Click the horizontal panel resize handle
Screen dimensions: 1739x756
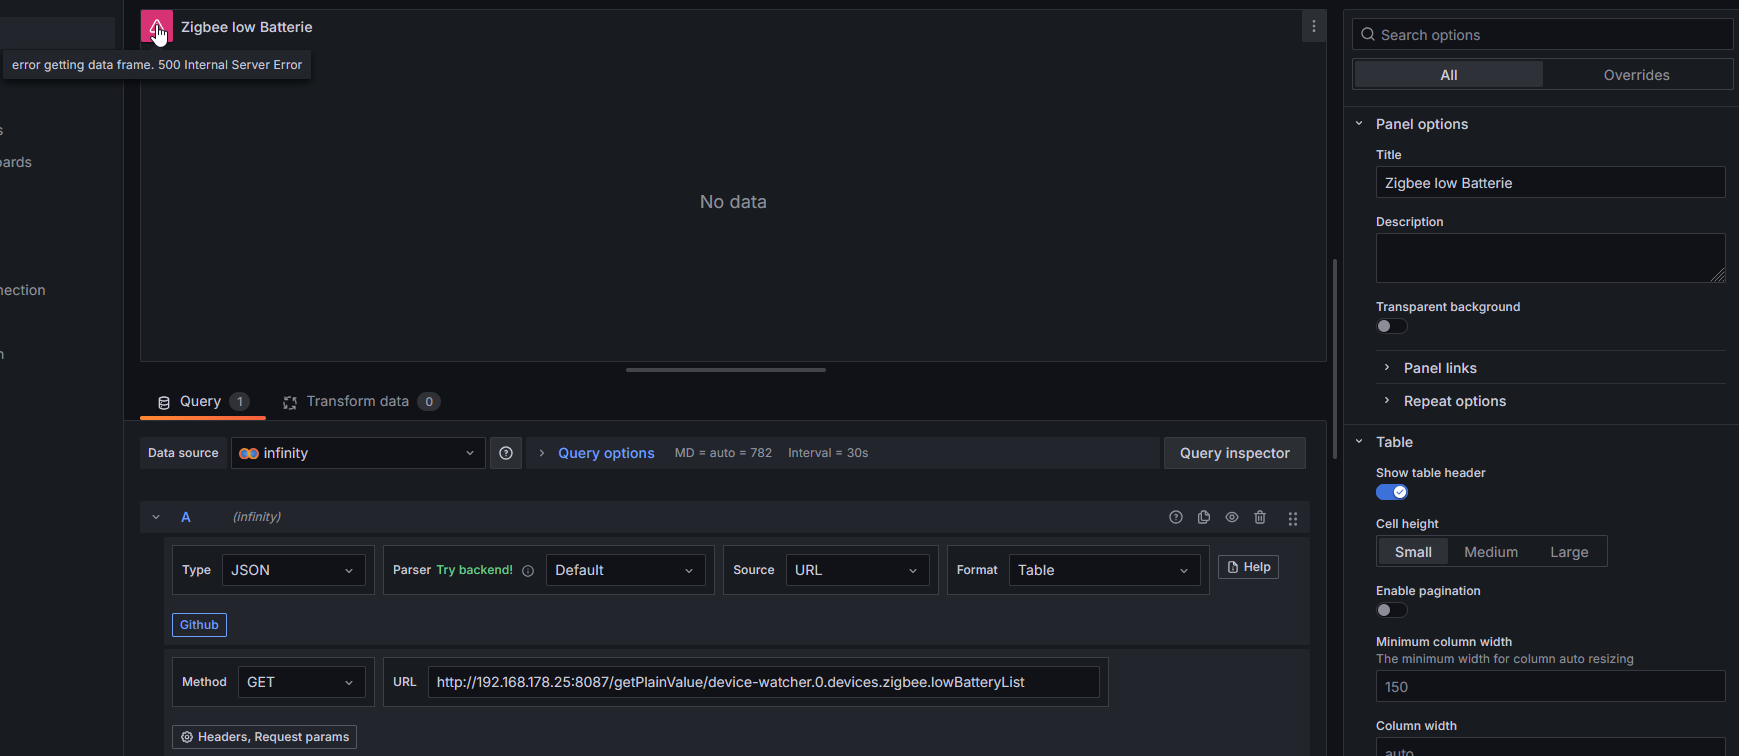tap(725, 370)
